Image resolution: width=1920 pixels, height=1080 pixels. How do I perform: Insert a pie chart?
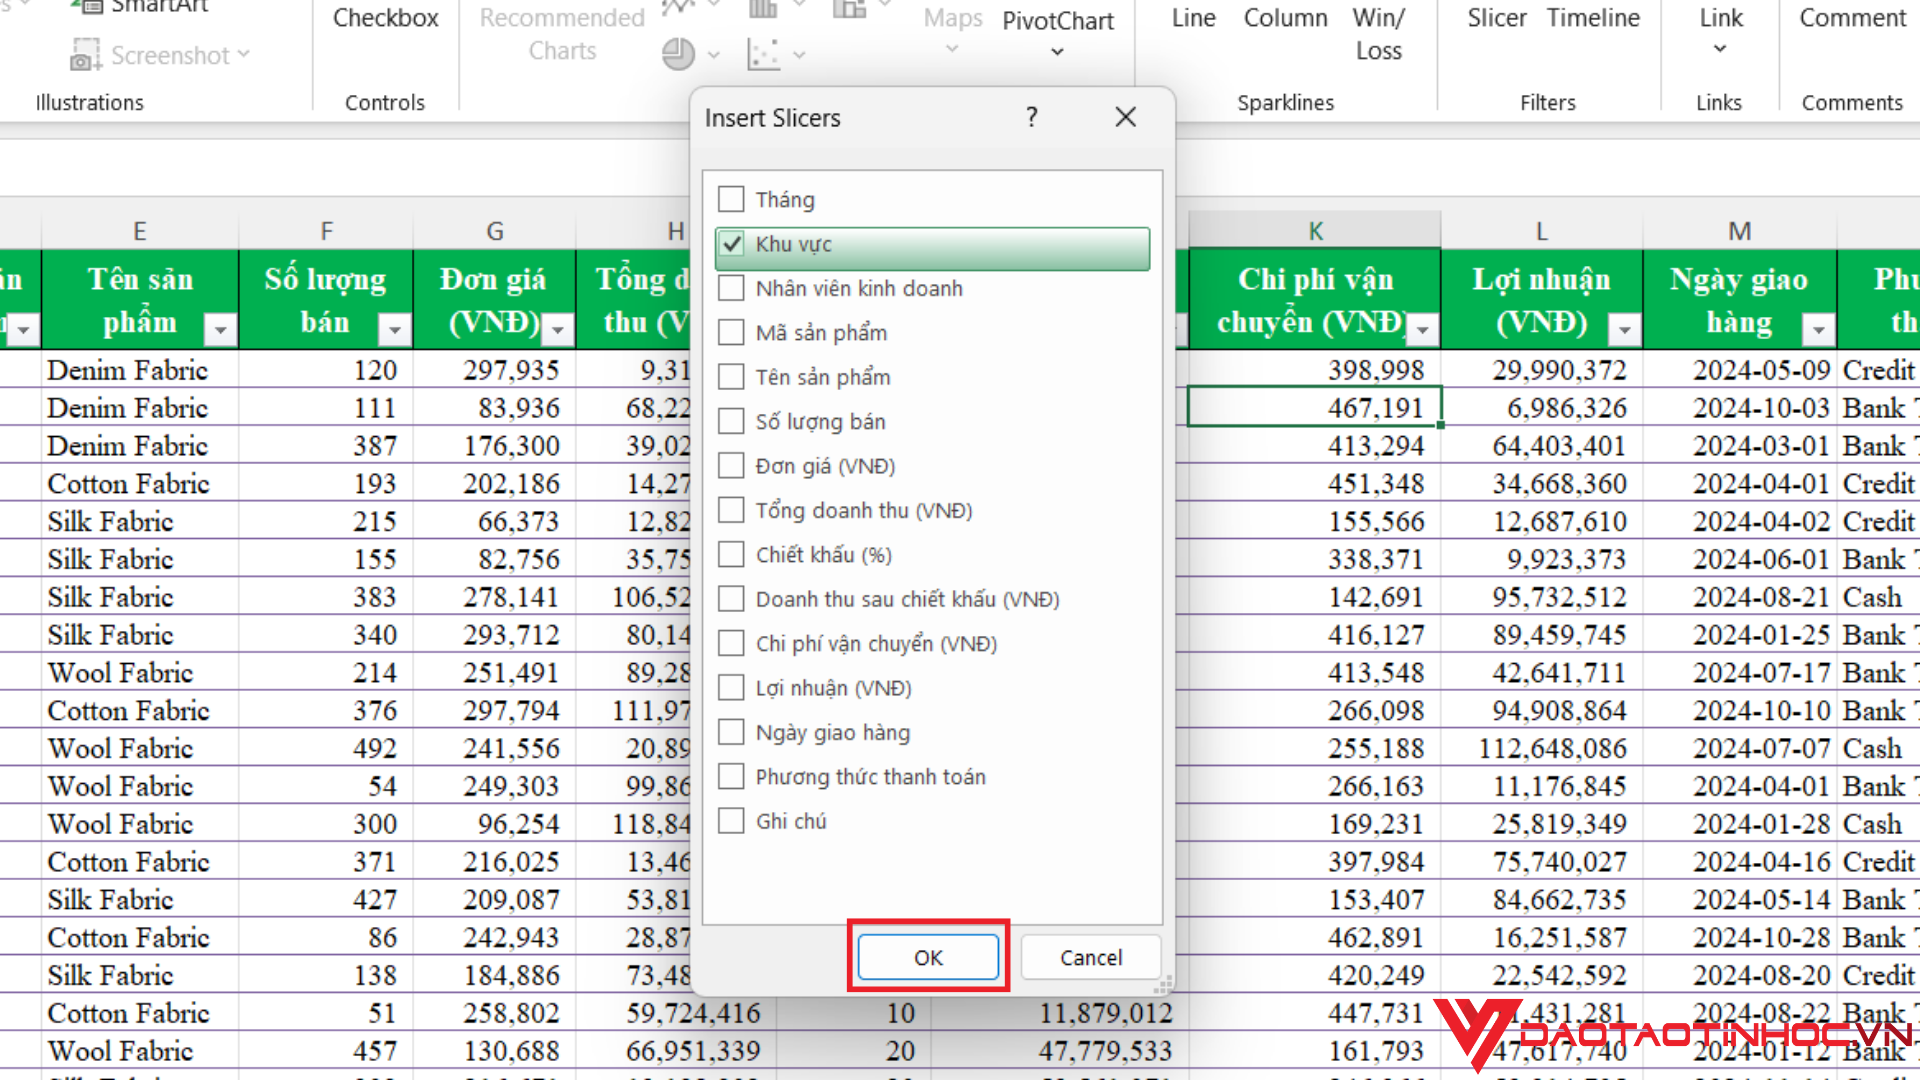pos(680,55)
